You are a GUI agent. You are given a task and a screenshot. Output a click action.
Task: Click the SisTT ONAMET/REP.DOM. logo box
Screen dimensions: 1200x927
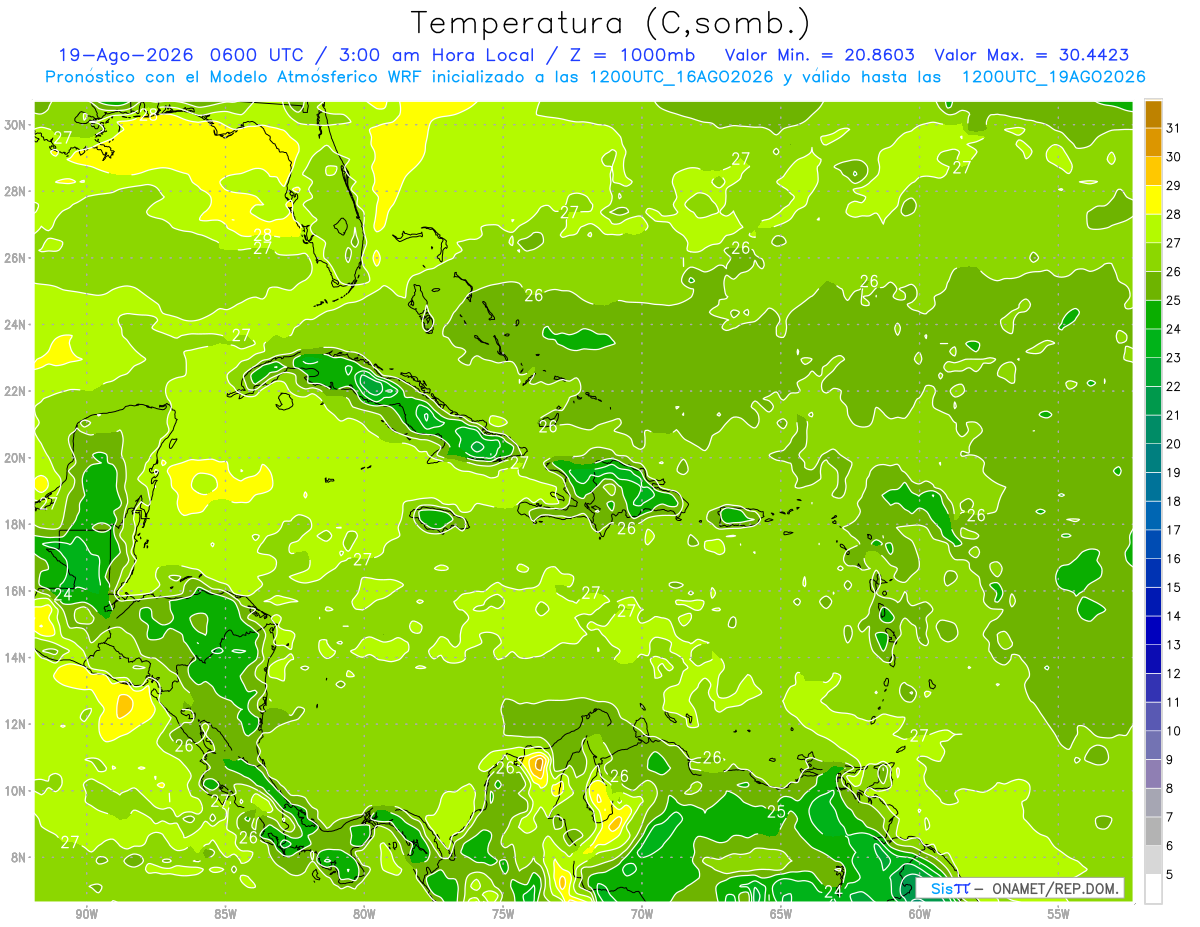coord(1019,888)
